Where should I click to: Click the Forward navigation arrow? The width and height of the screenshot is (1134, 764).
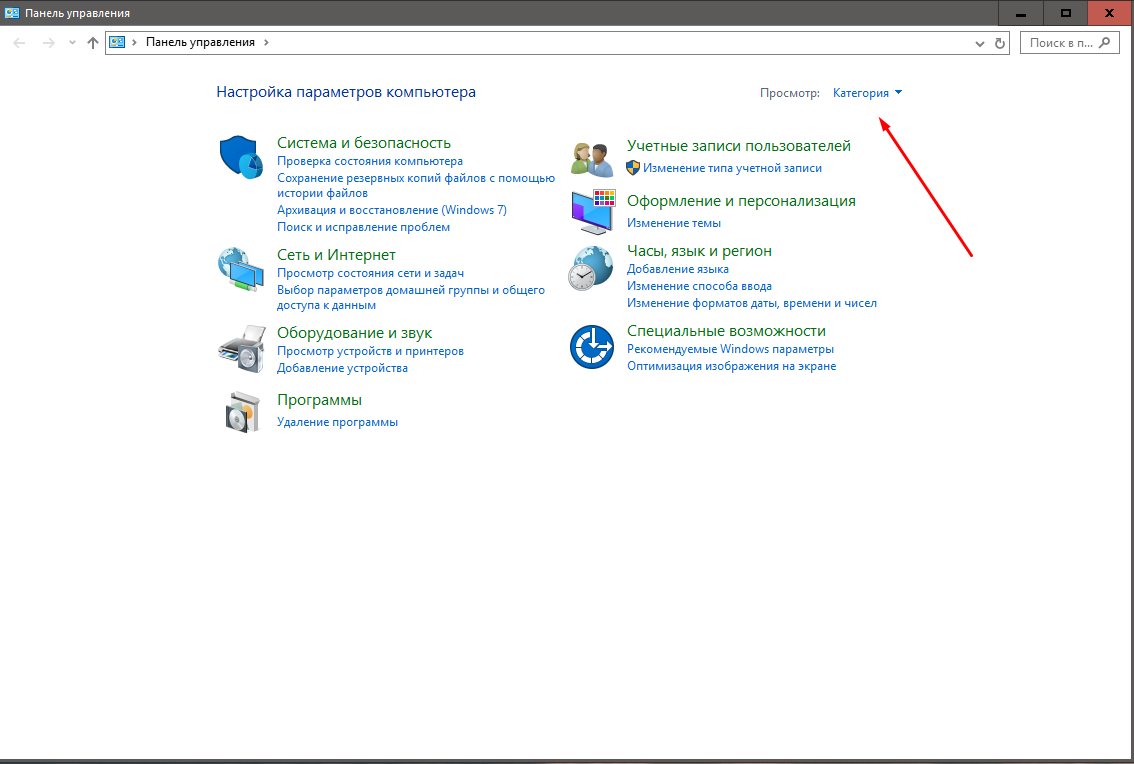(x=48, y=43)
